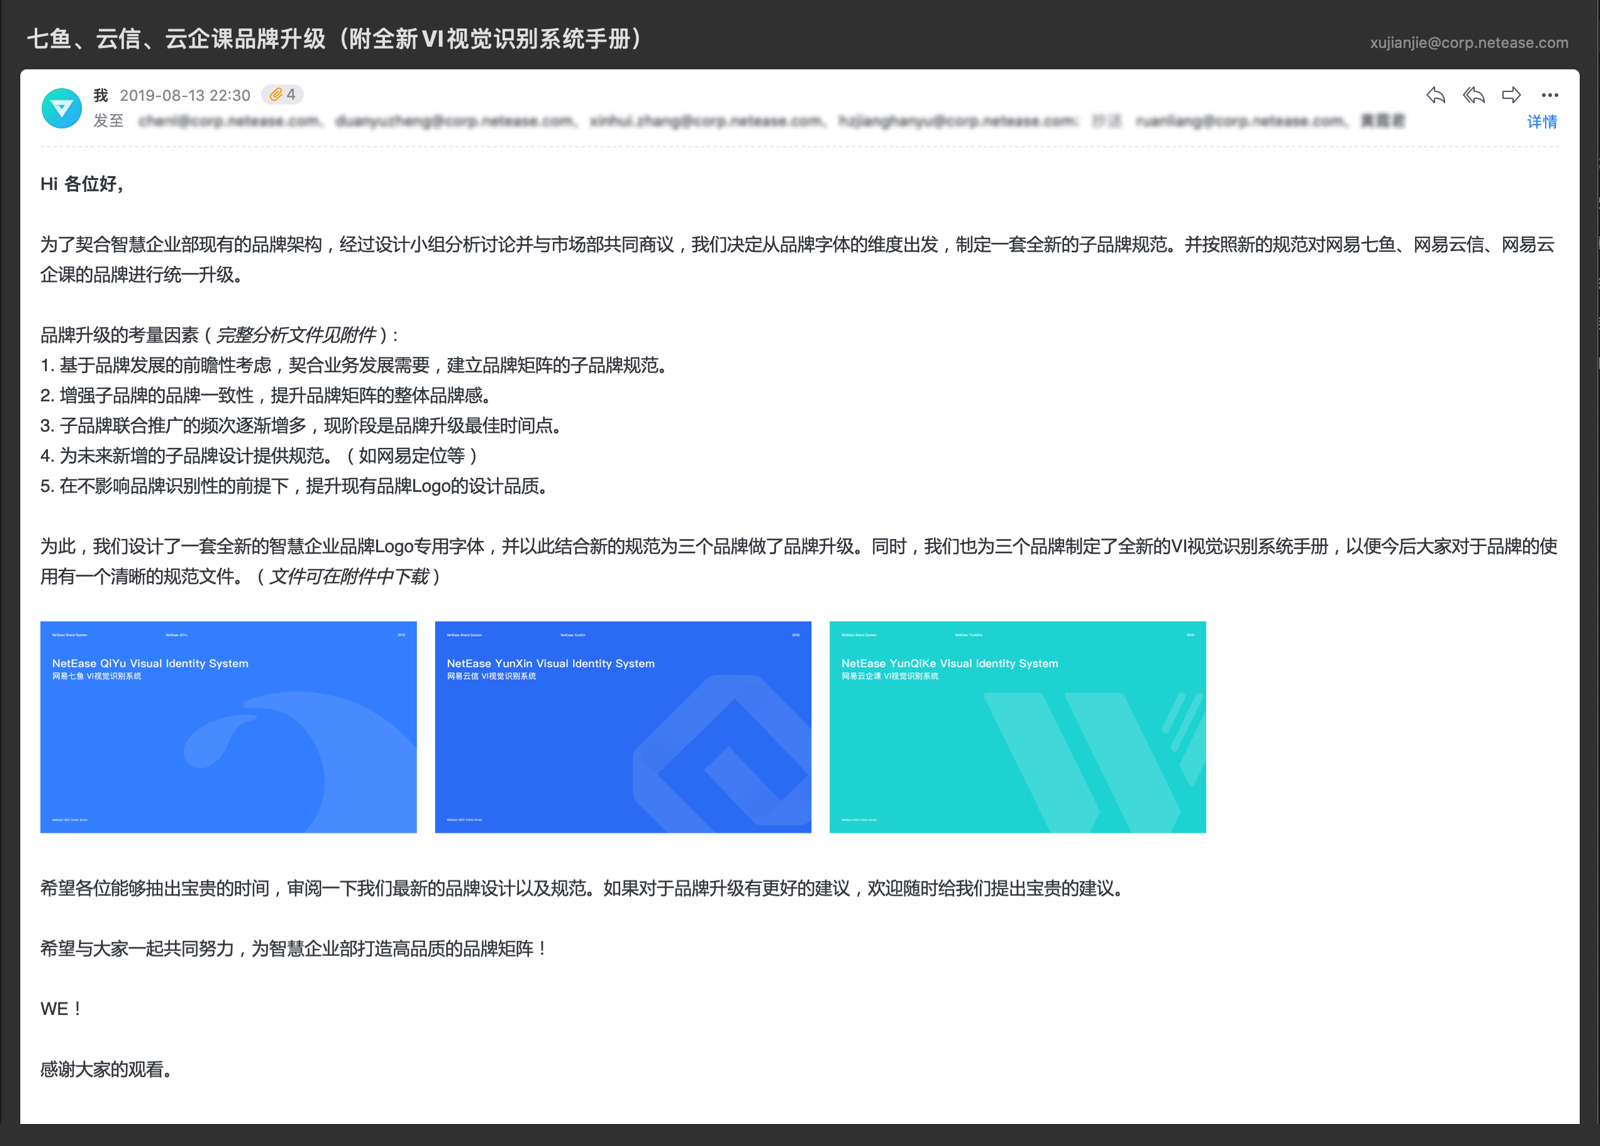Click the paperclip attachment badge showing 4

pos(282,94)
